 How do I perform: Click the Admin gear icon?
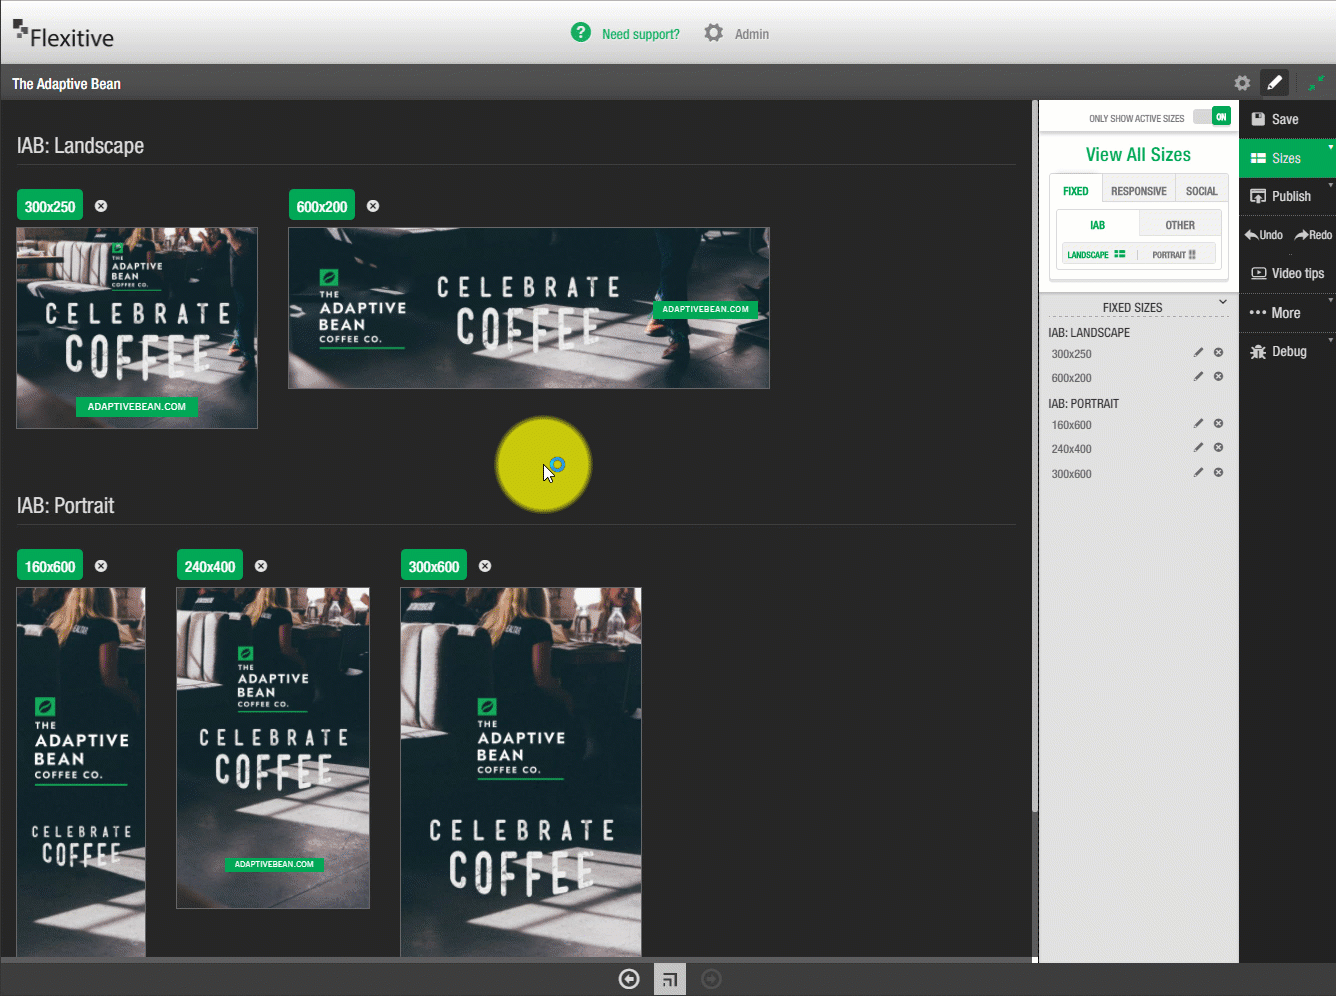click(713, 33)
